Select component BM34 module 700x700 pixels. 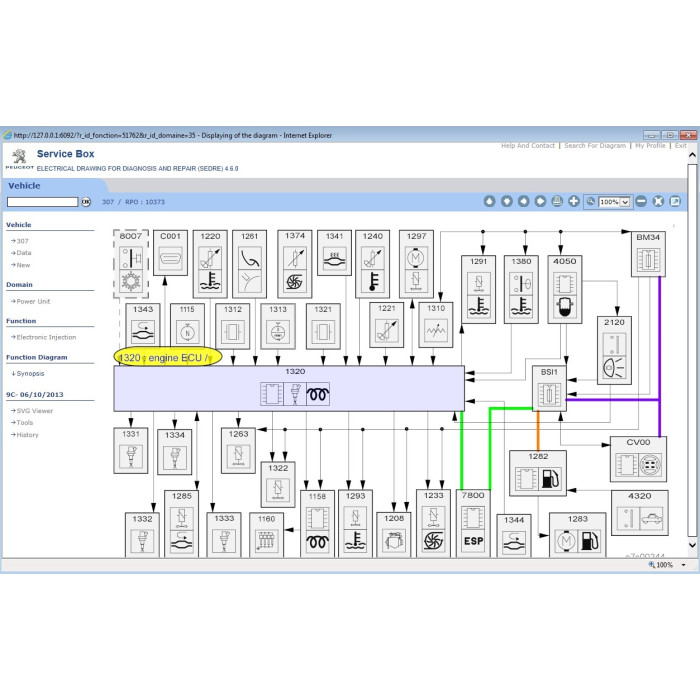(x=648, y=254)
